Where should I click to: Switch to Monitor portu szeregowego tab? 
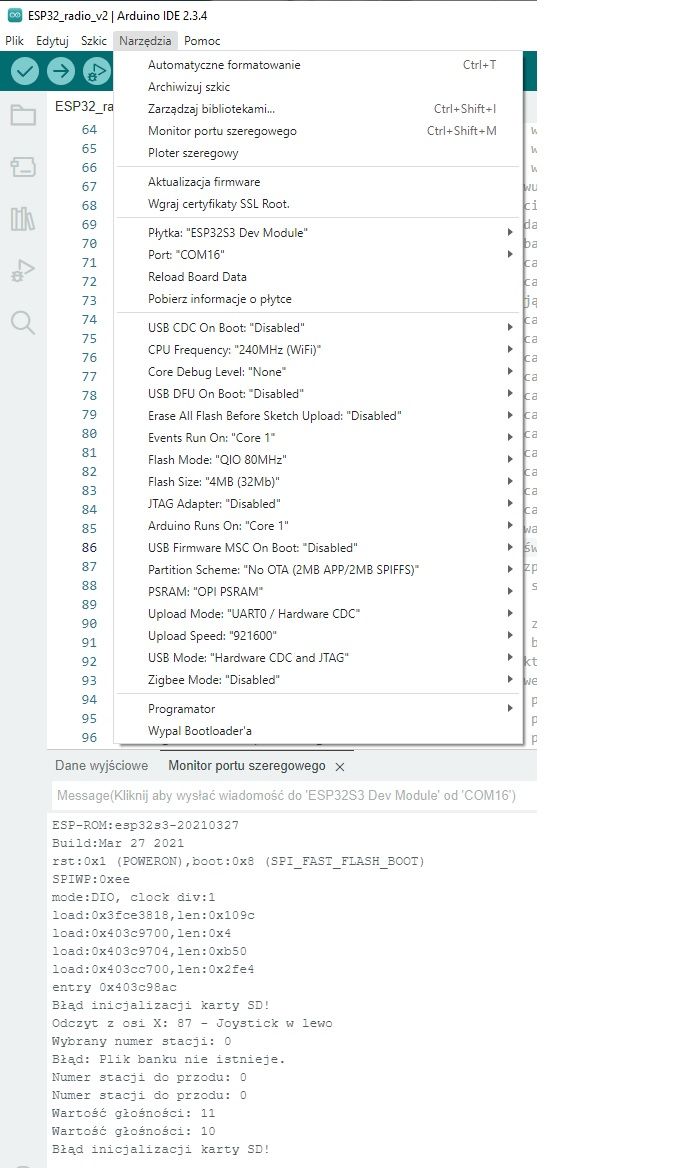coord(247,766)
